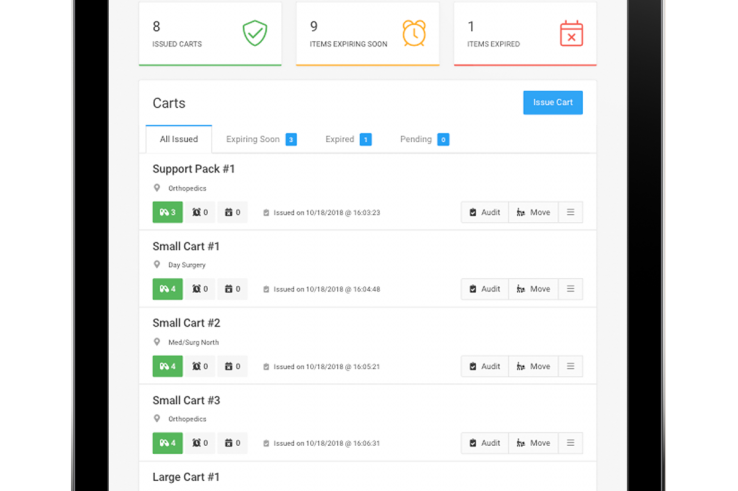Click expiring-soon alarm badge for Small Cart #1
738x491 pixels.
[200, 289]
